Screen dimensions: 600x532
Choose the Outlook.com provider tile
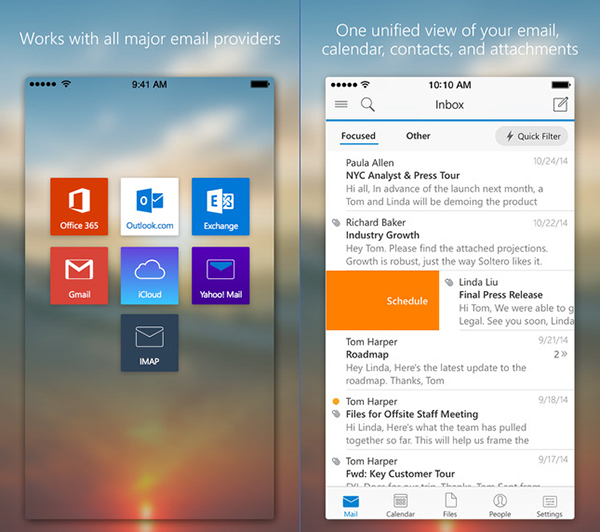150,206
